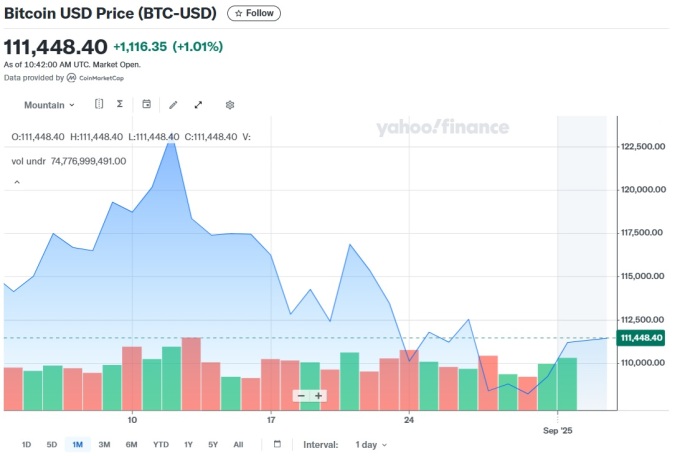The height and width of the screenshot is (456, 680).
Task: Collapse the volume indicator chevron
Action: pyautogui.click(x=16, y=182)
